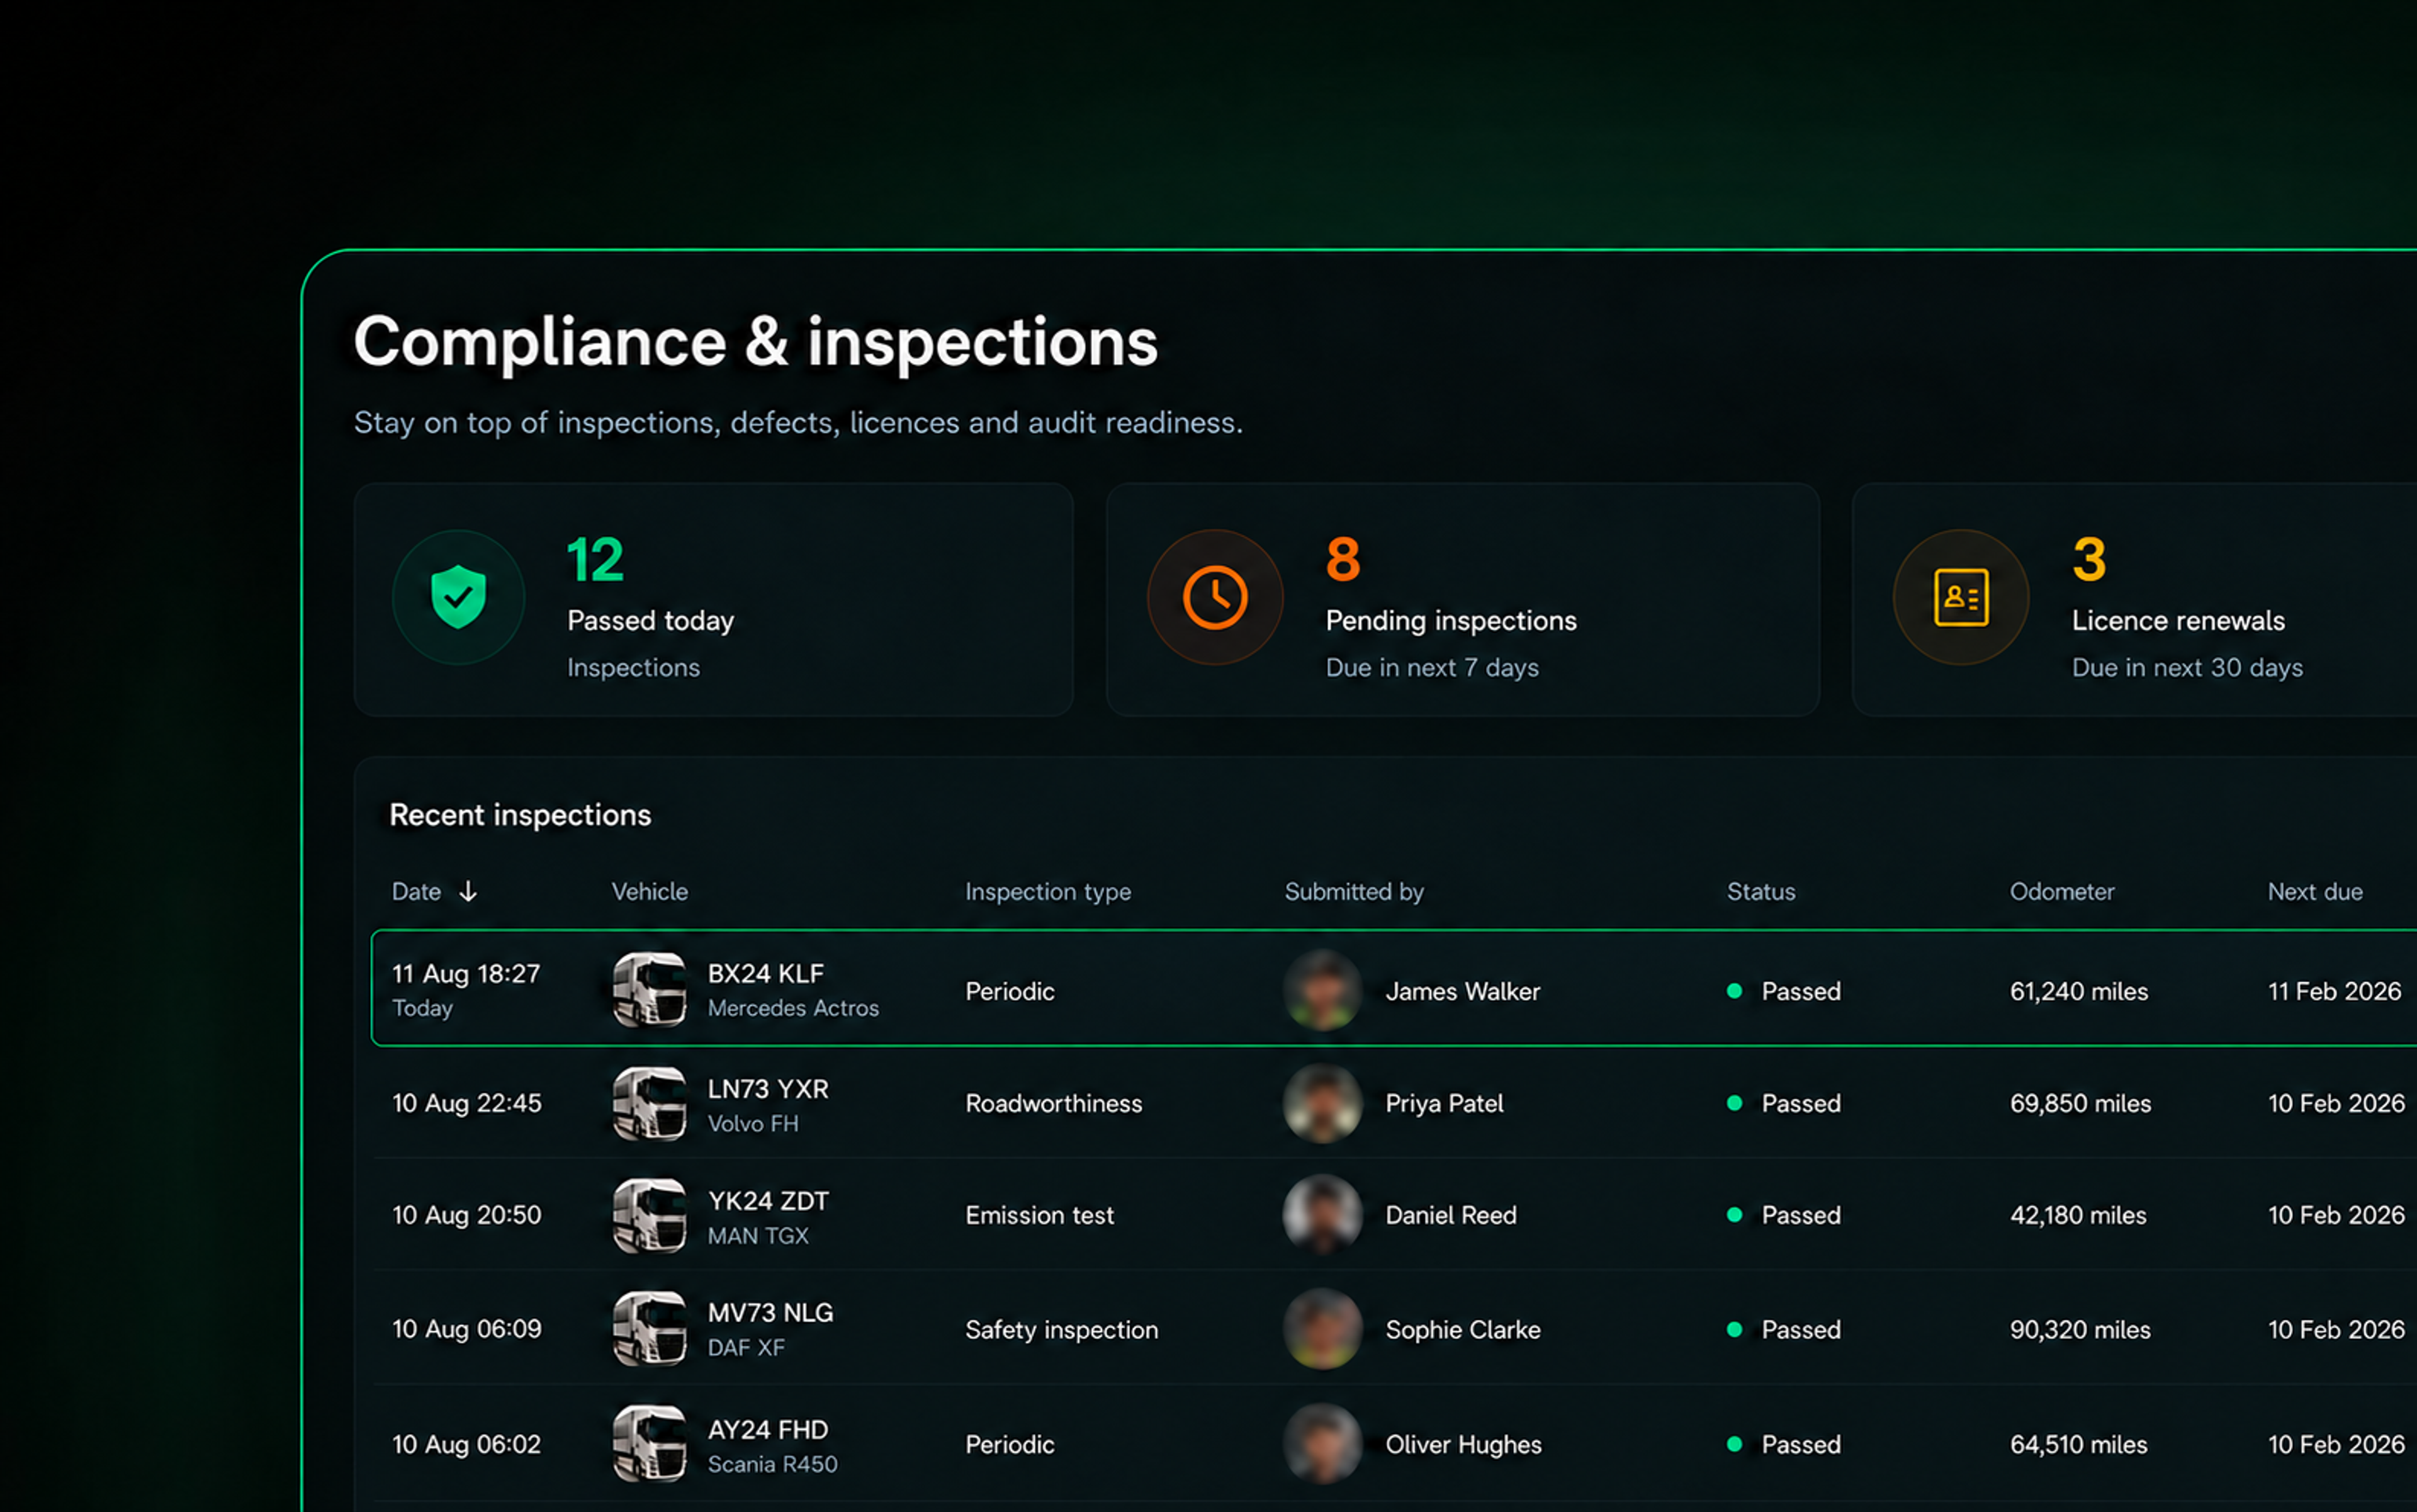Open James Walker's avatar

[x=1322, y=990]
